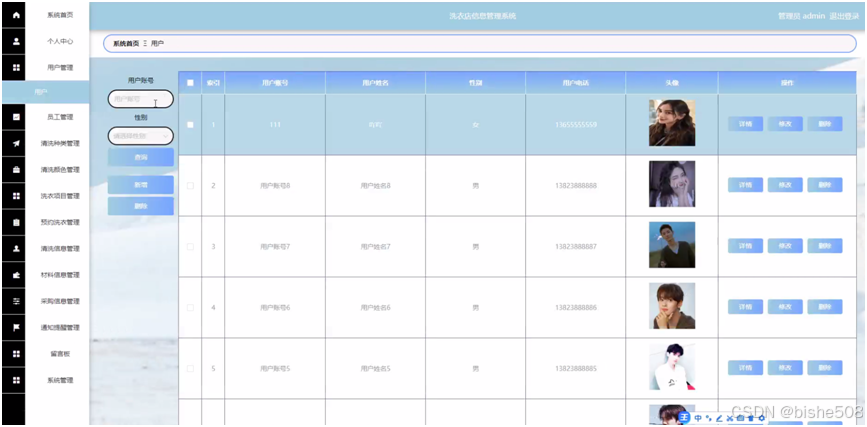The width and height of the screenshot is (867, 427).
Task: Click the grid icon beside 洗衣项目管理
Action: (x=16, y=196)
